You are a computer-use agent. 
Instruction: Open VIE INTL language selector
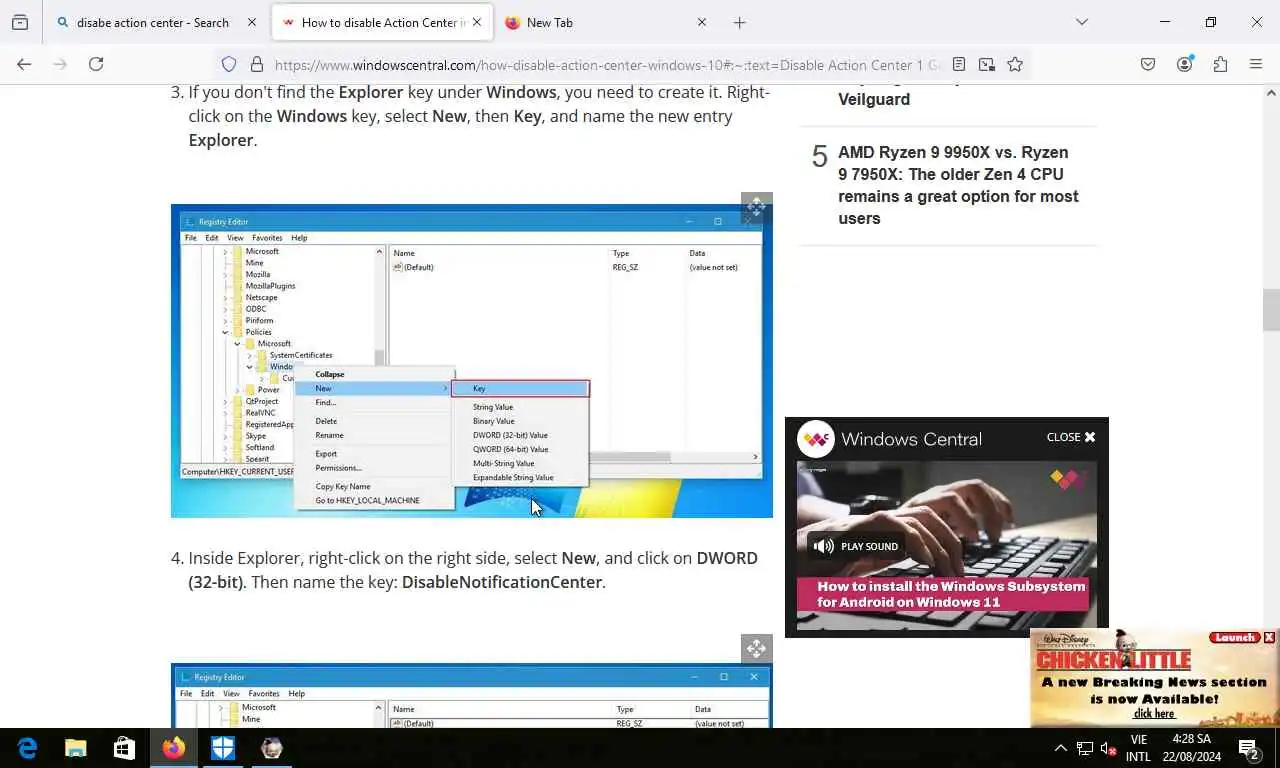coord(1138,748)
